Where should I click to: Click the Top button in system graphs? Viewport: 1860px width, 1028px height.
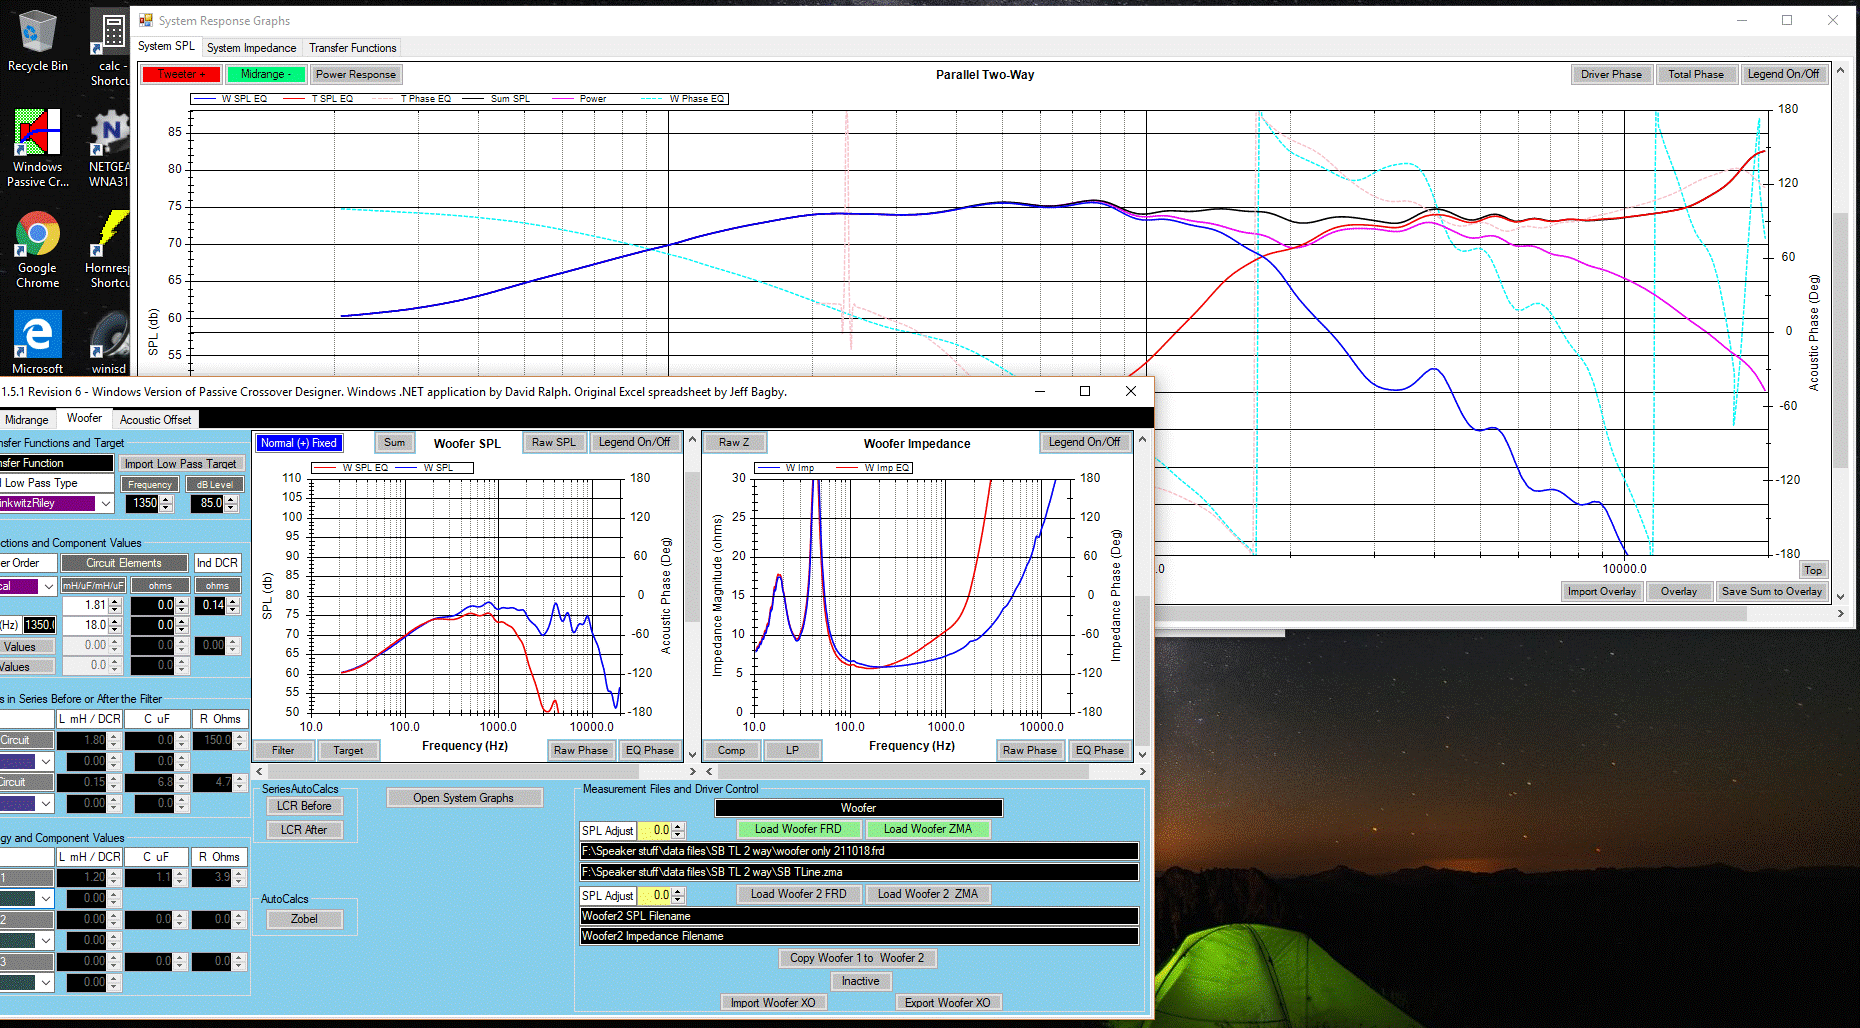(x=1812, y=570)
